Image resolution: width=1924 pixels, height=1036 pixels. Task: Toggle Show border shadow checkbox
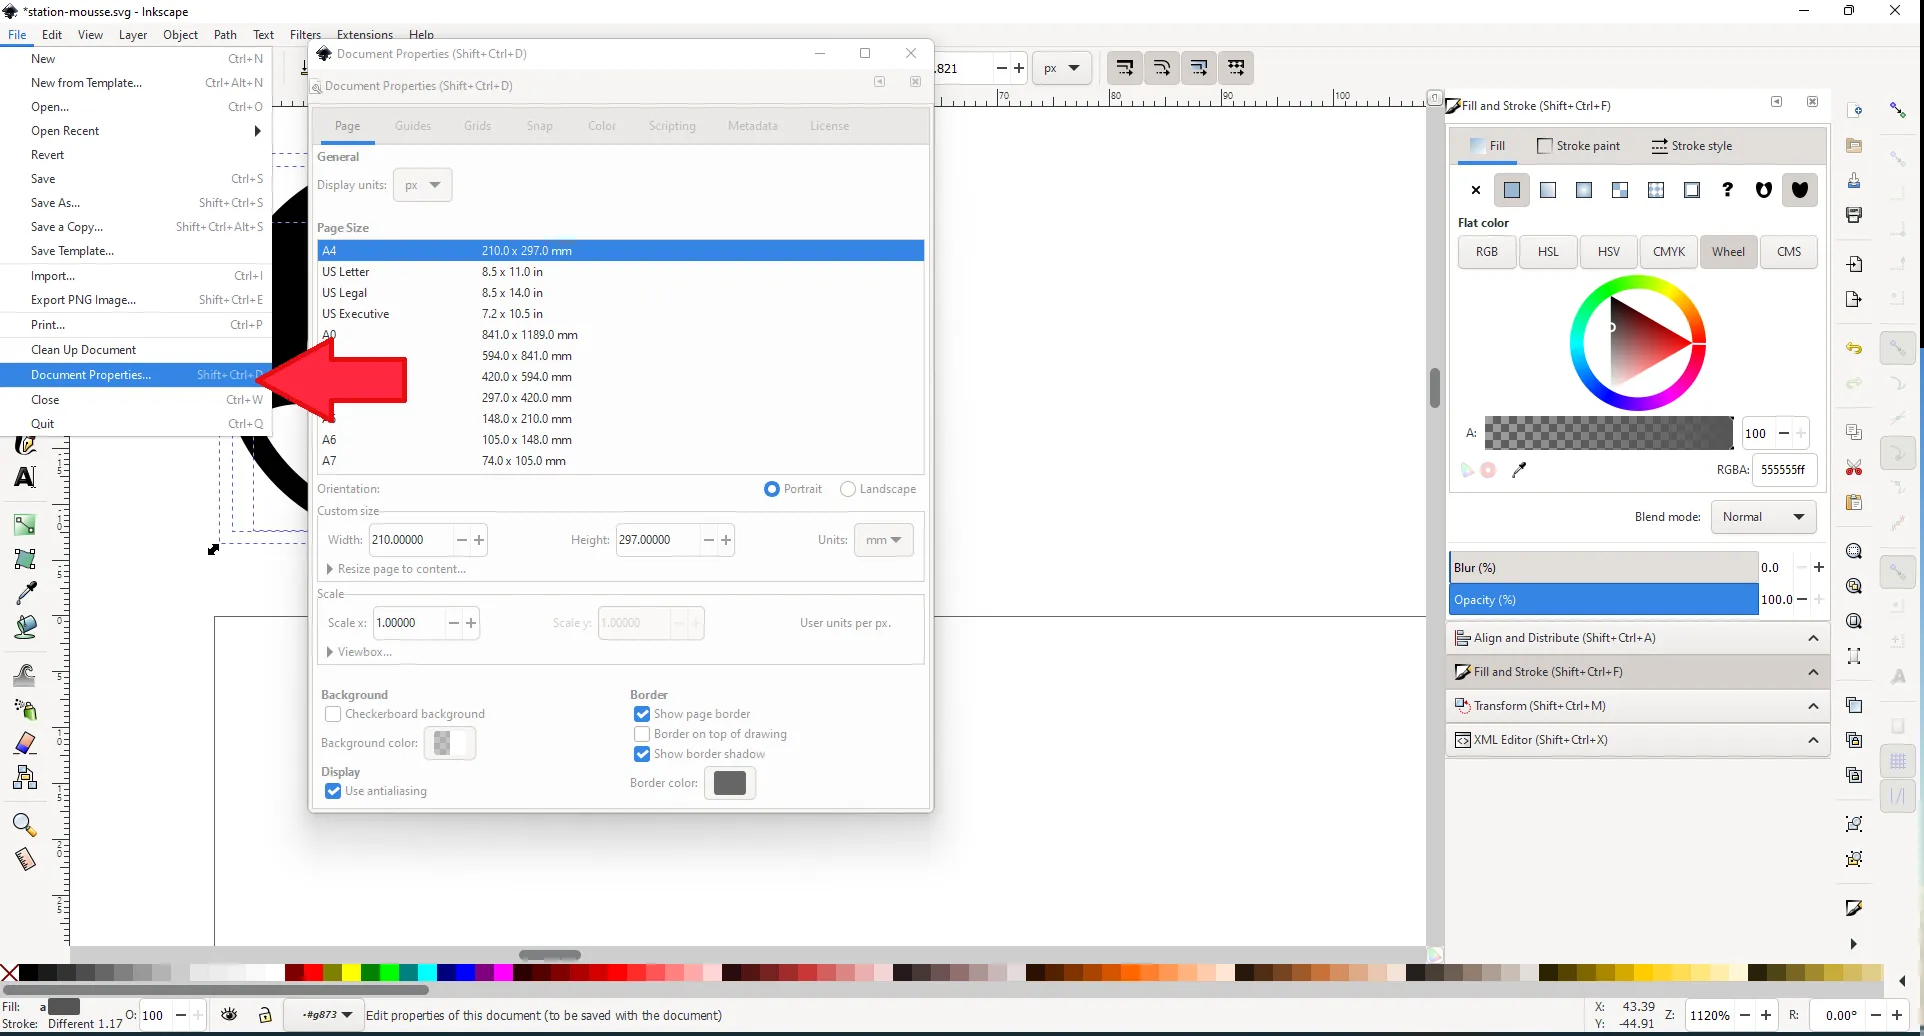pyautogui.click(x=642, y=754)
